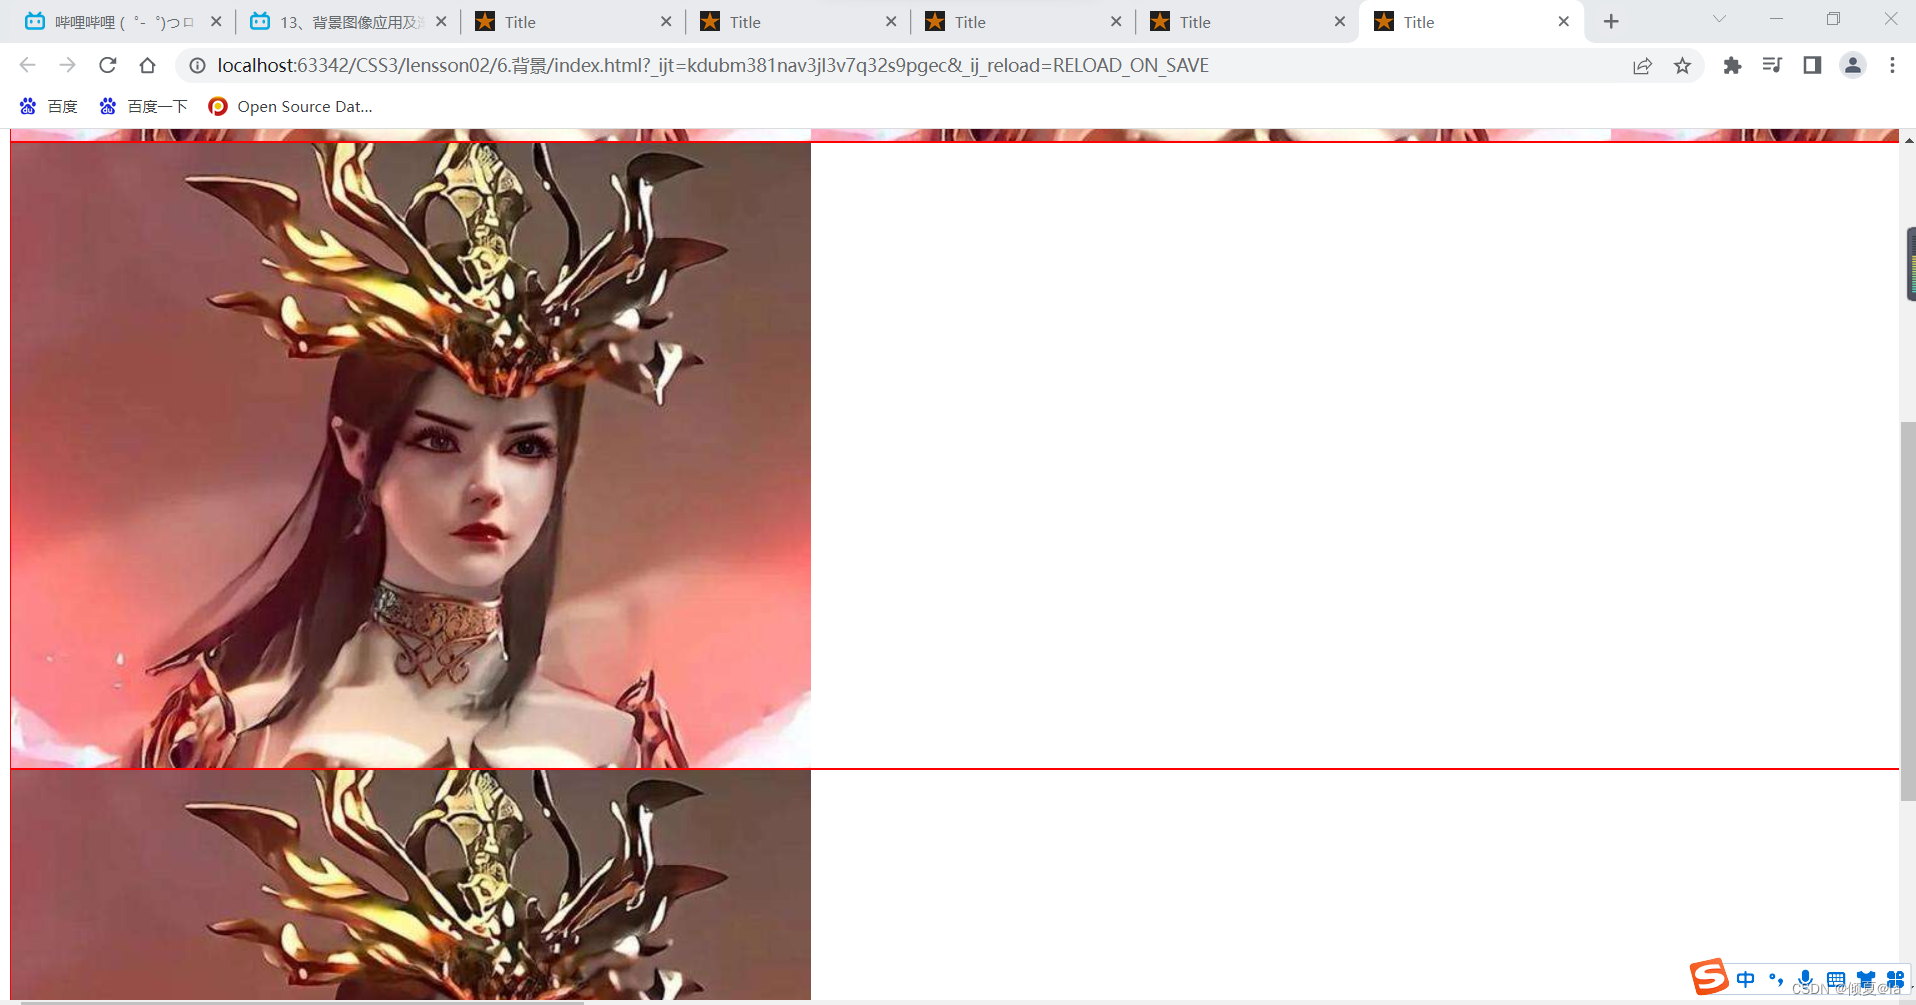Switch to the 哔哩哔哩 tab

(x=124, y=22)
